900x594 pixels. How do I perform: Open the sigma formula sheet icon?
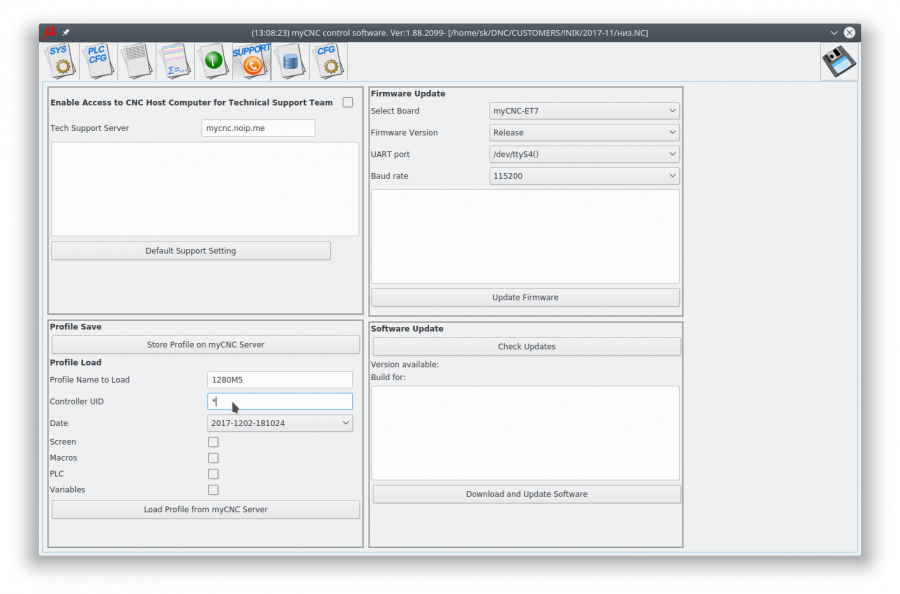[x=174, y=61]
